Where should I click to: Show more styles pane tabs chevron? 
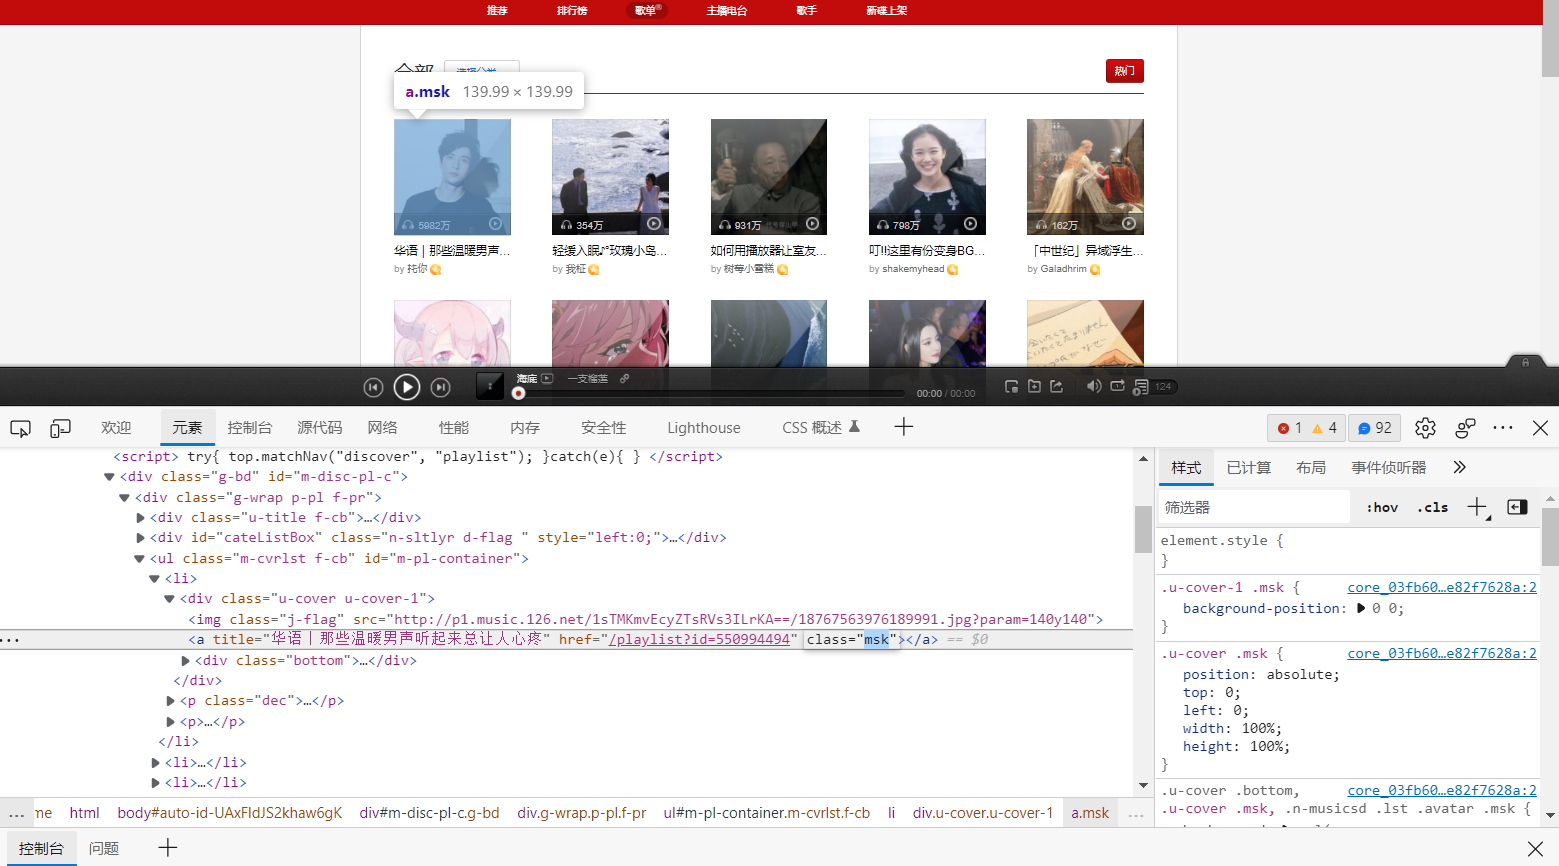(1459, 467)
